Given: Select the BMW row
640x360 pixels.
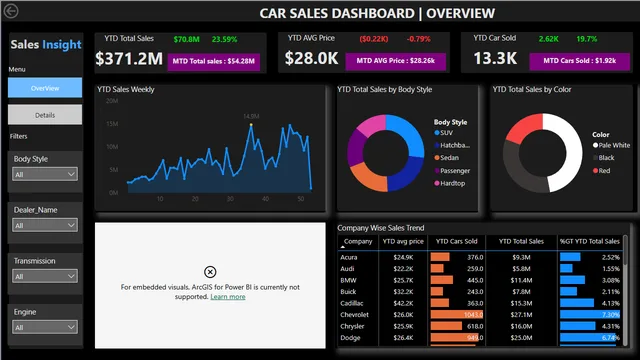Looking at the screenshot, I should 480,280.
